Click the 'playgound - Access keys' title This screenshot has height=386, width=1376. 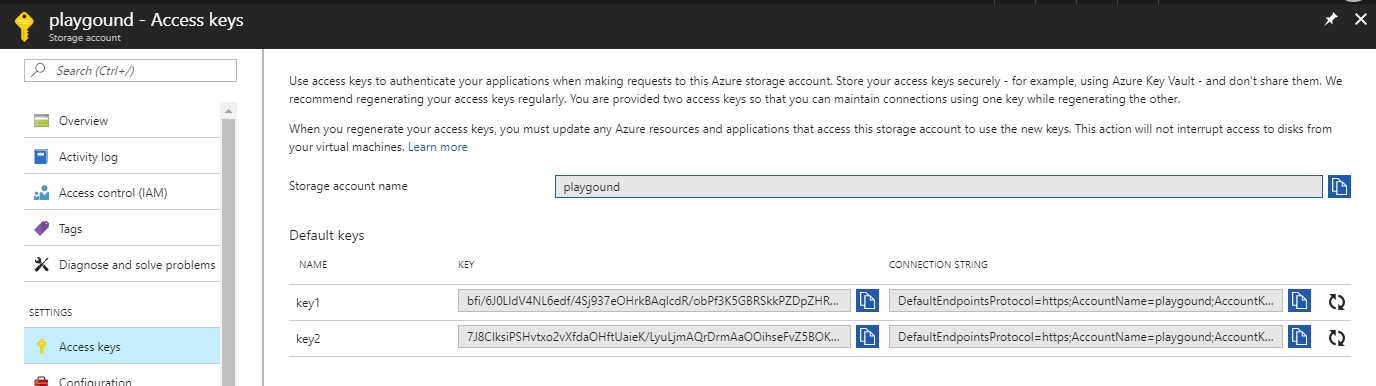146,20
